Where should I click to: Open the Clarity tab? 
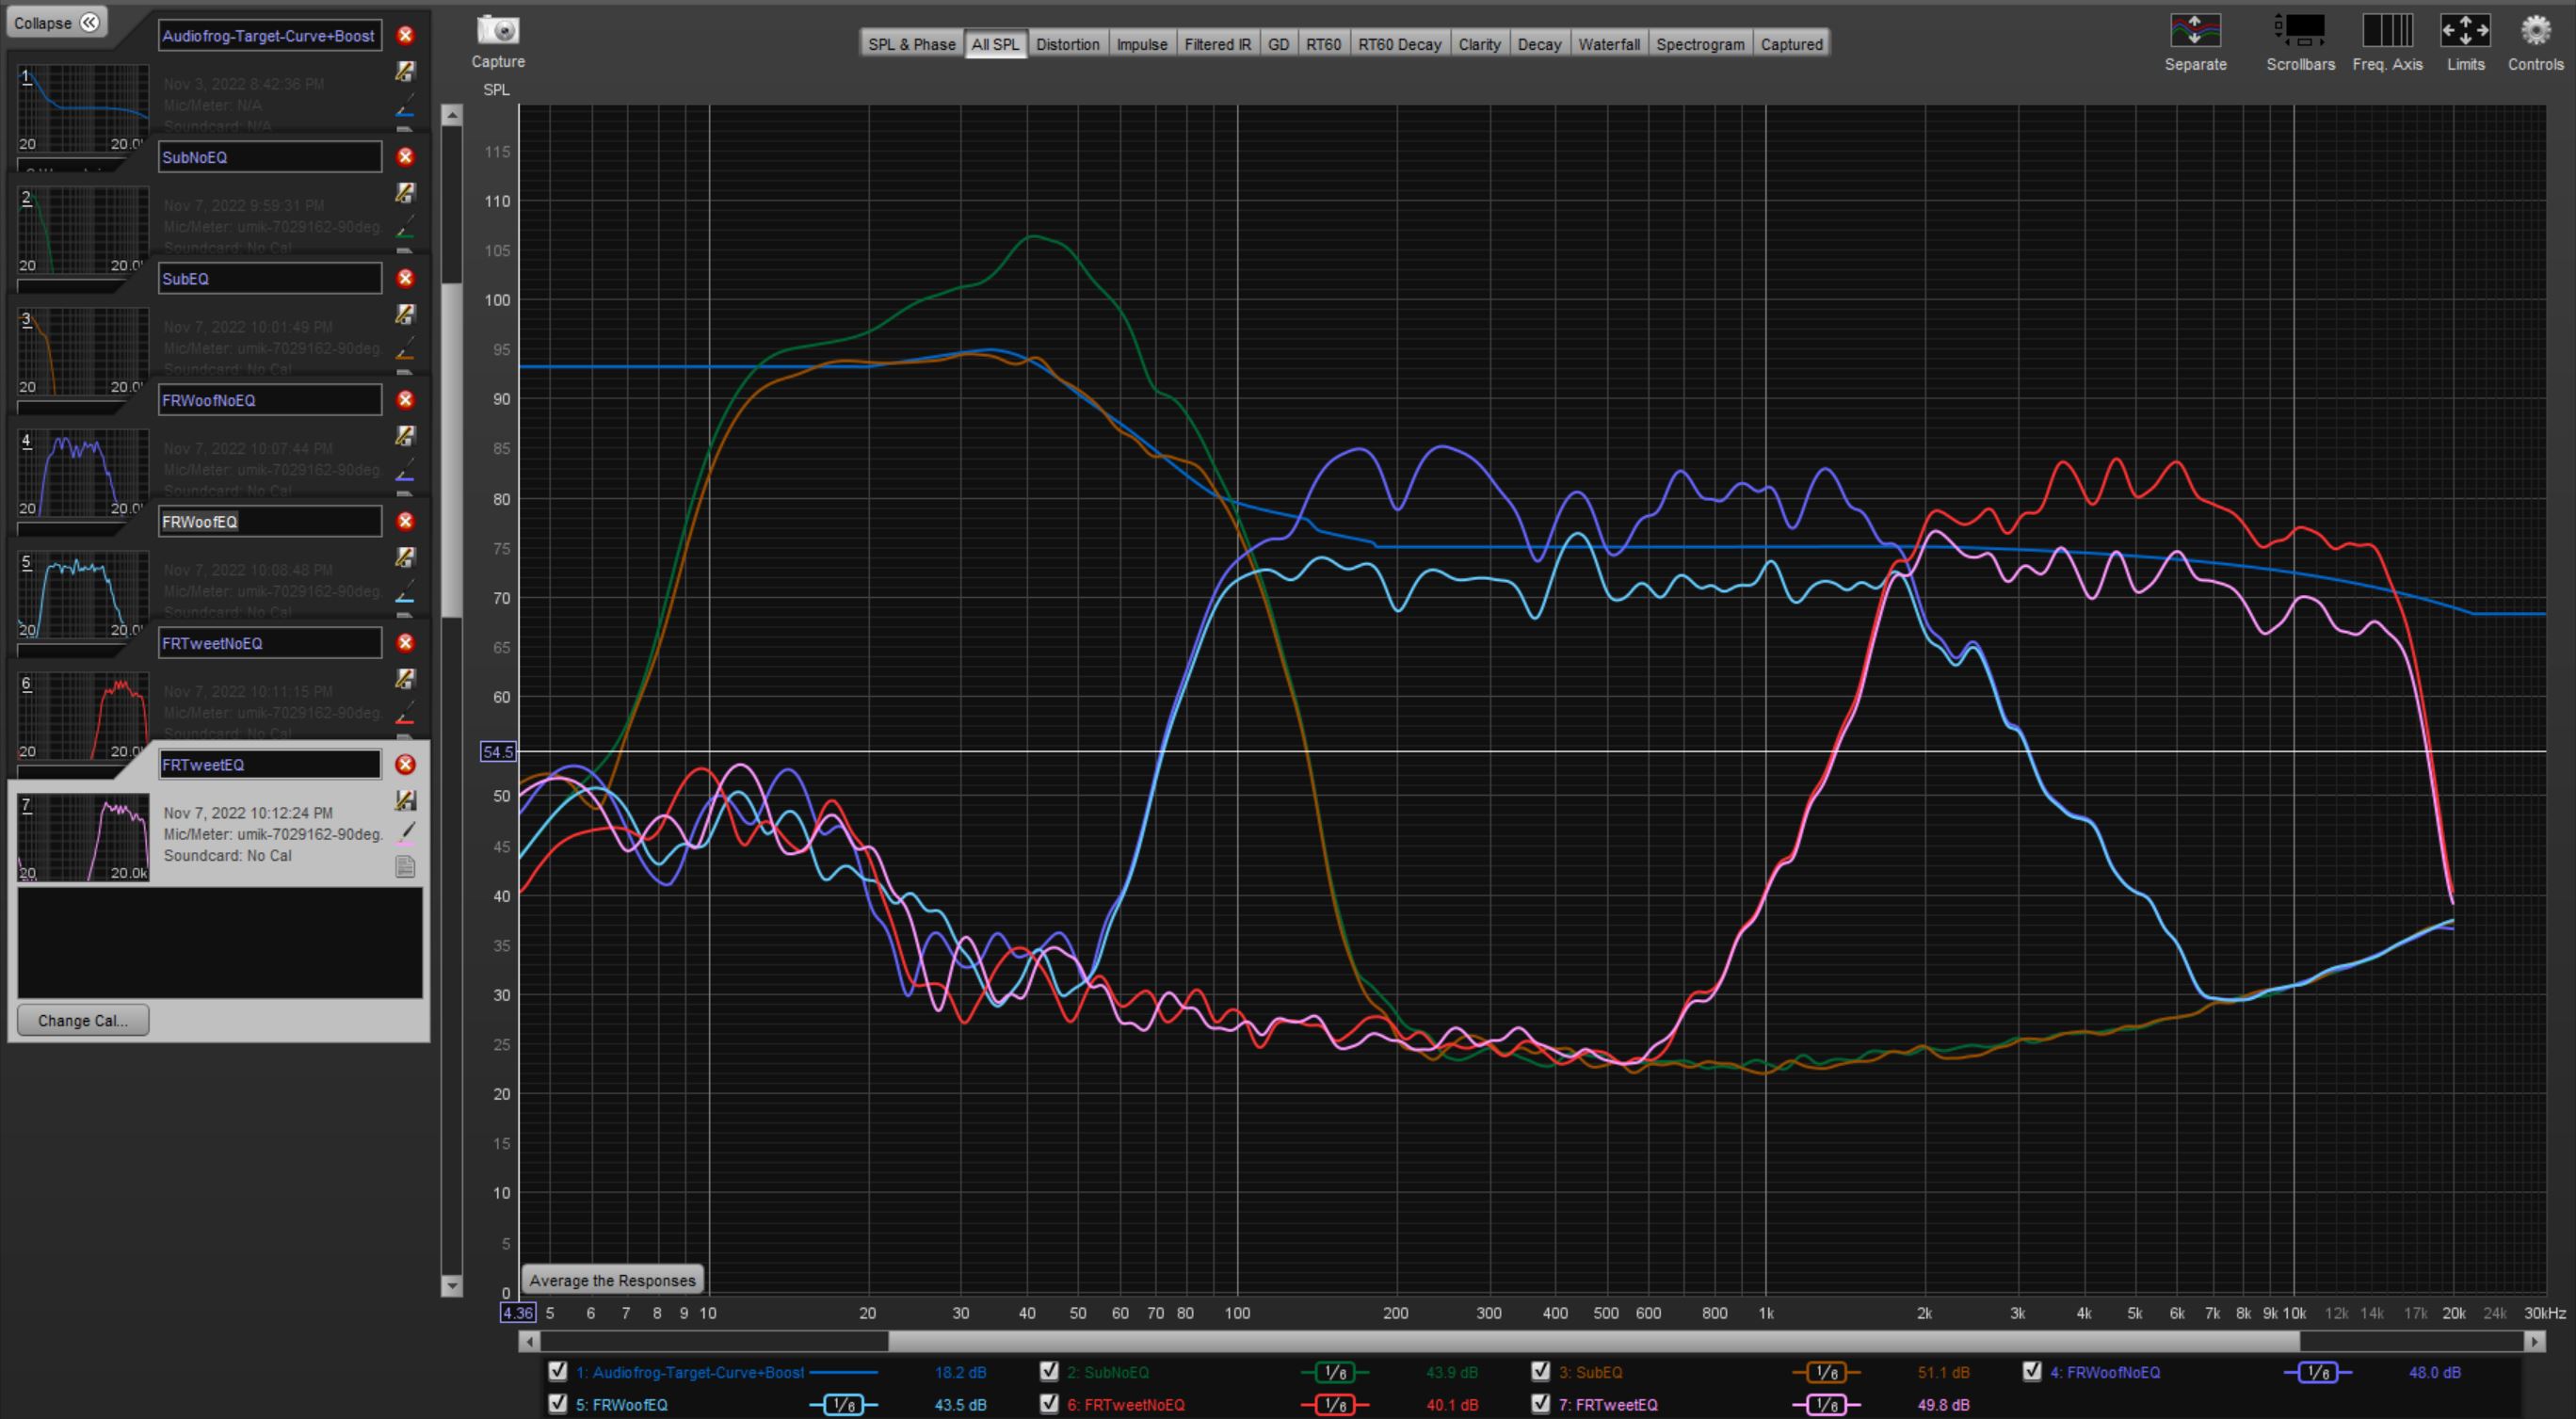1479,44
